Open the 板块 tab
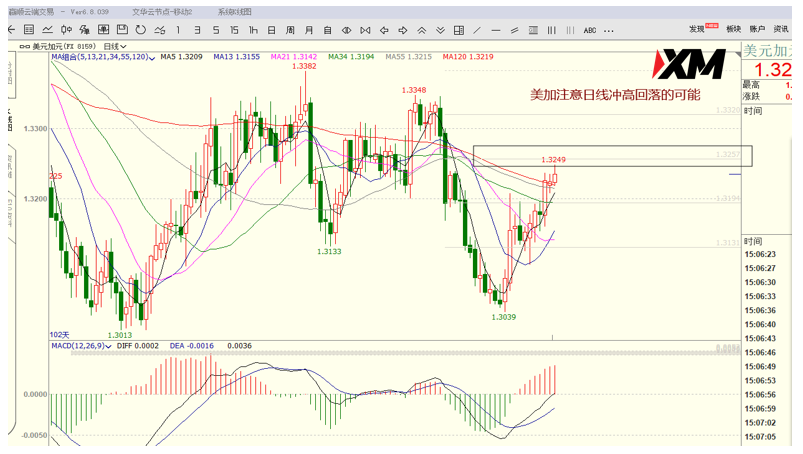The height and width of the screenshot is (454, 803). tap(733, 29)
